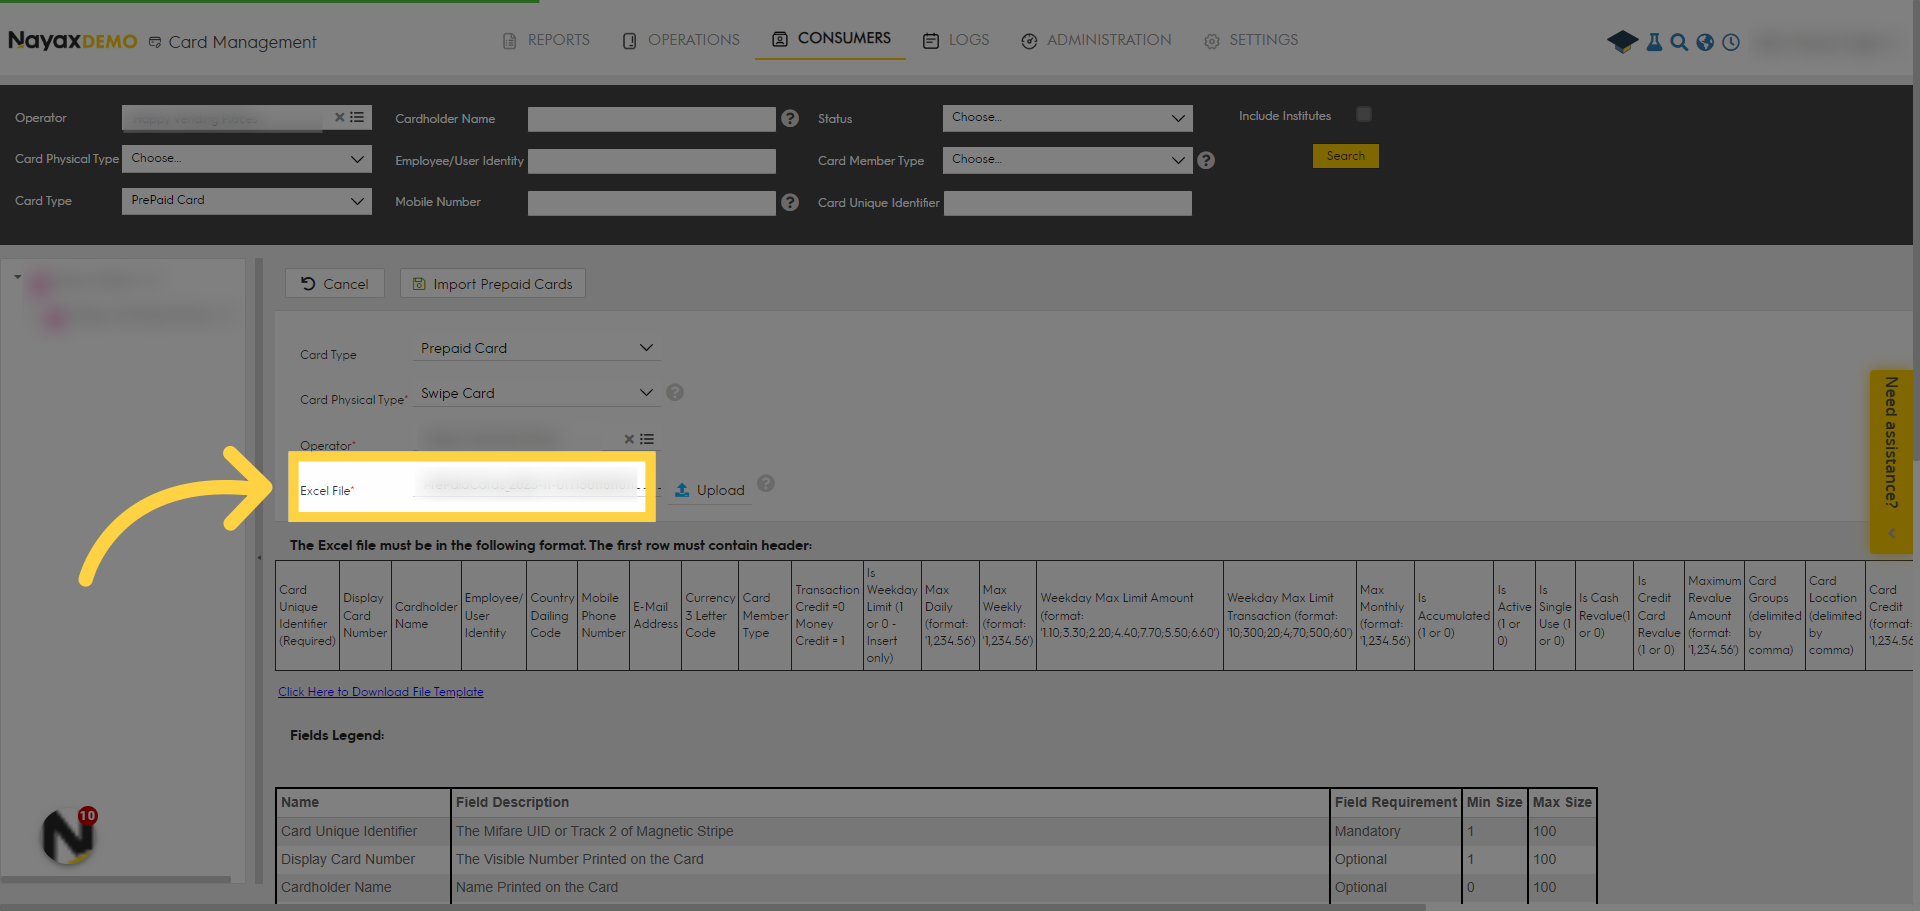The width and height of the screenshot is (1920, 911).
Task: Click 'The Mifare UID or Track 2' description
Action: tap(595, 831)
